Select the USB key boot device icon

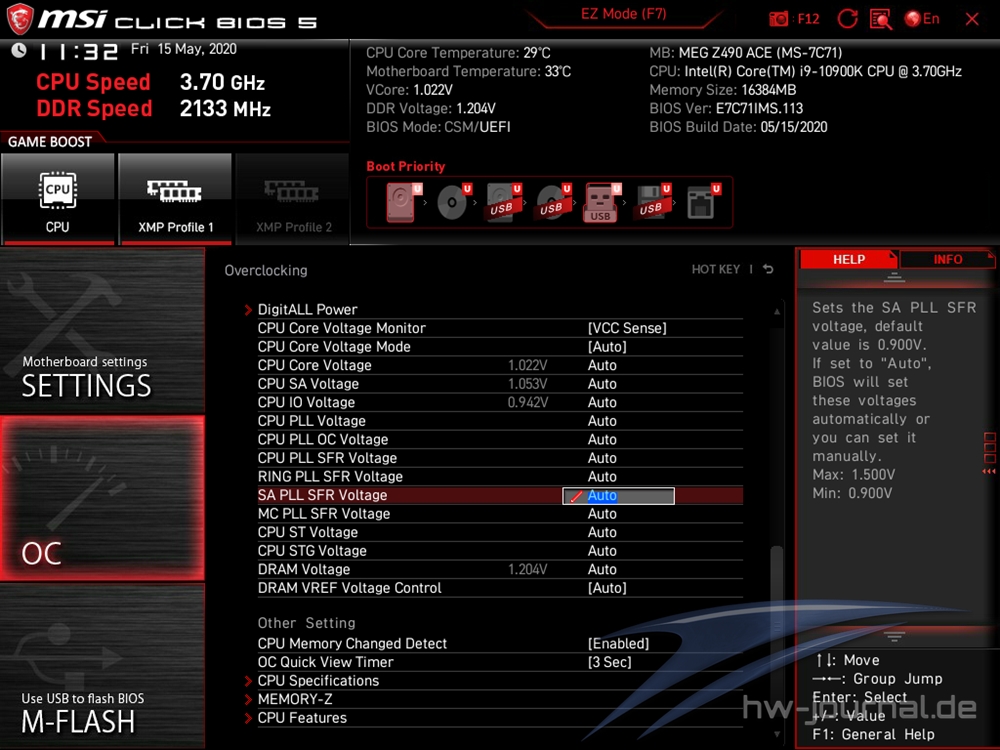coord(601,203)
